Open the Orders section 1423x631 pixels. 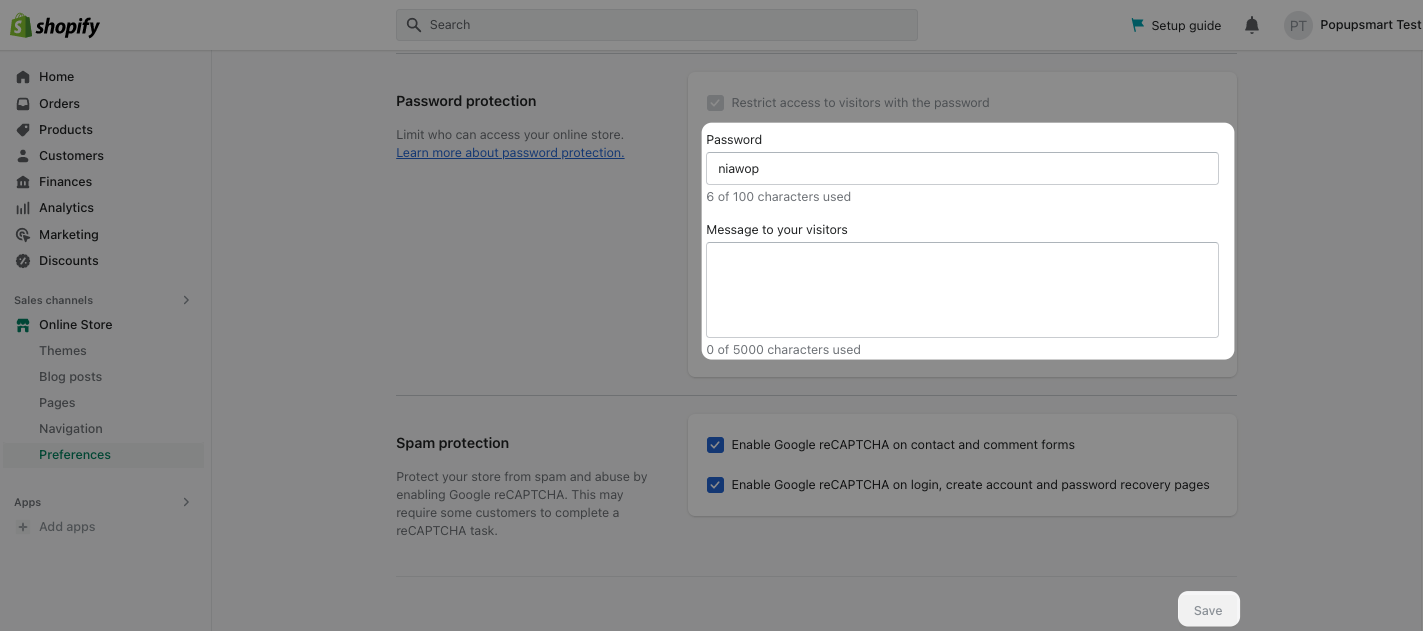(59, 103)
